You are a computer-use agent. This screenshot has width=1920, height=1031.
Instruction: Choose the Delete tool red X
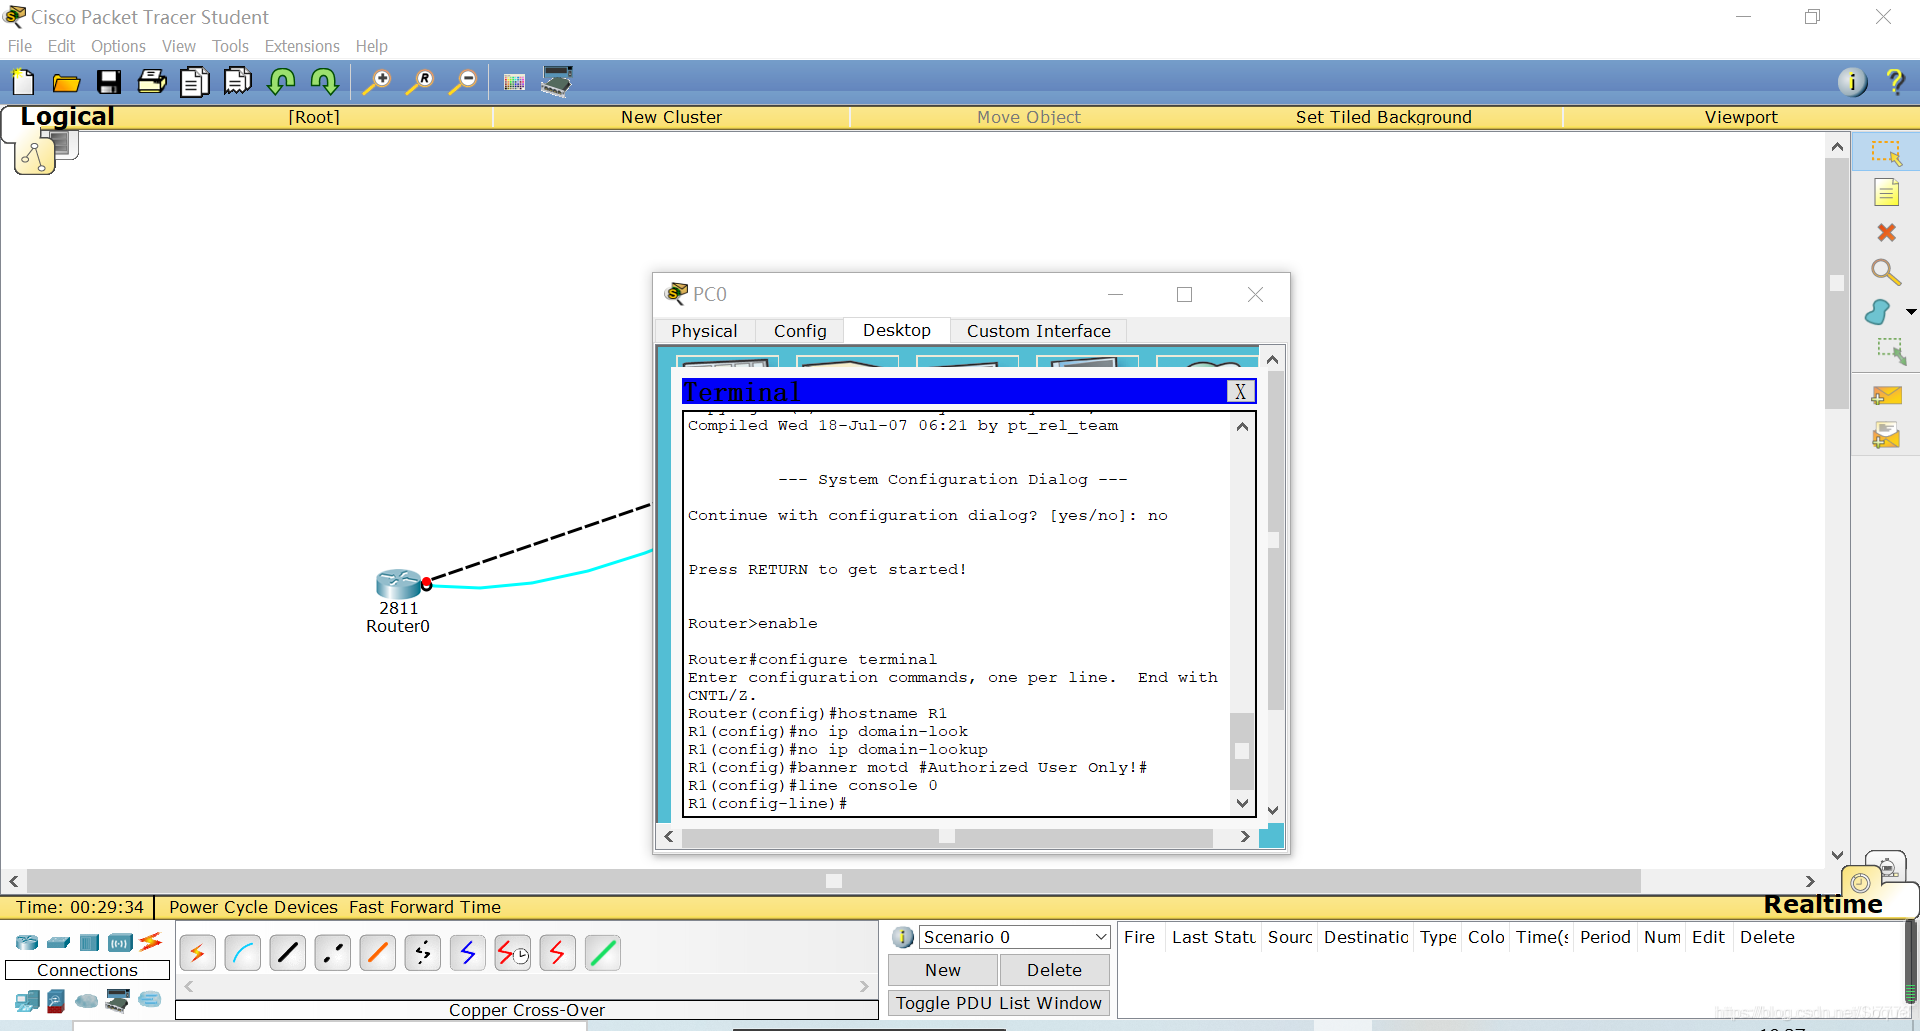1886,233
